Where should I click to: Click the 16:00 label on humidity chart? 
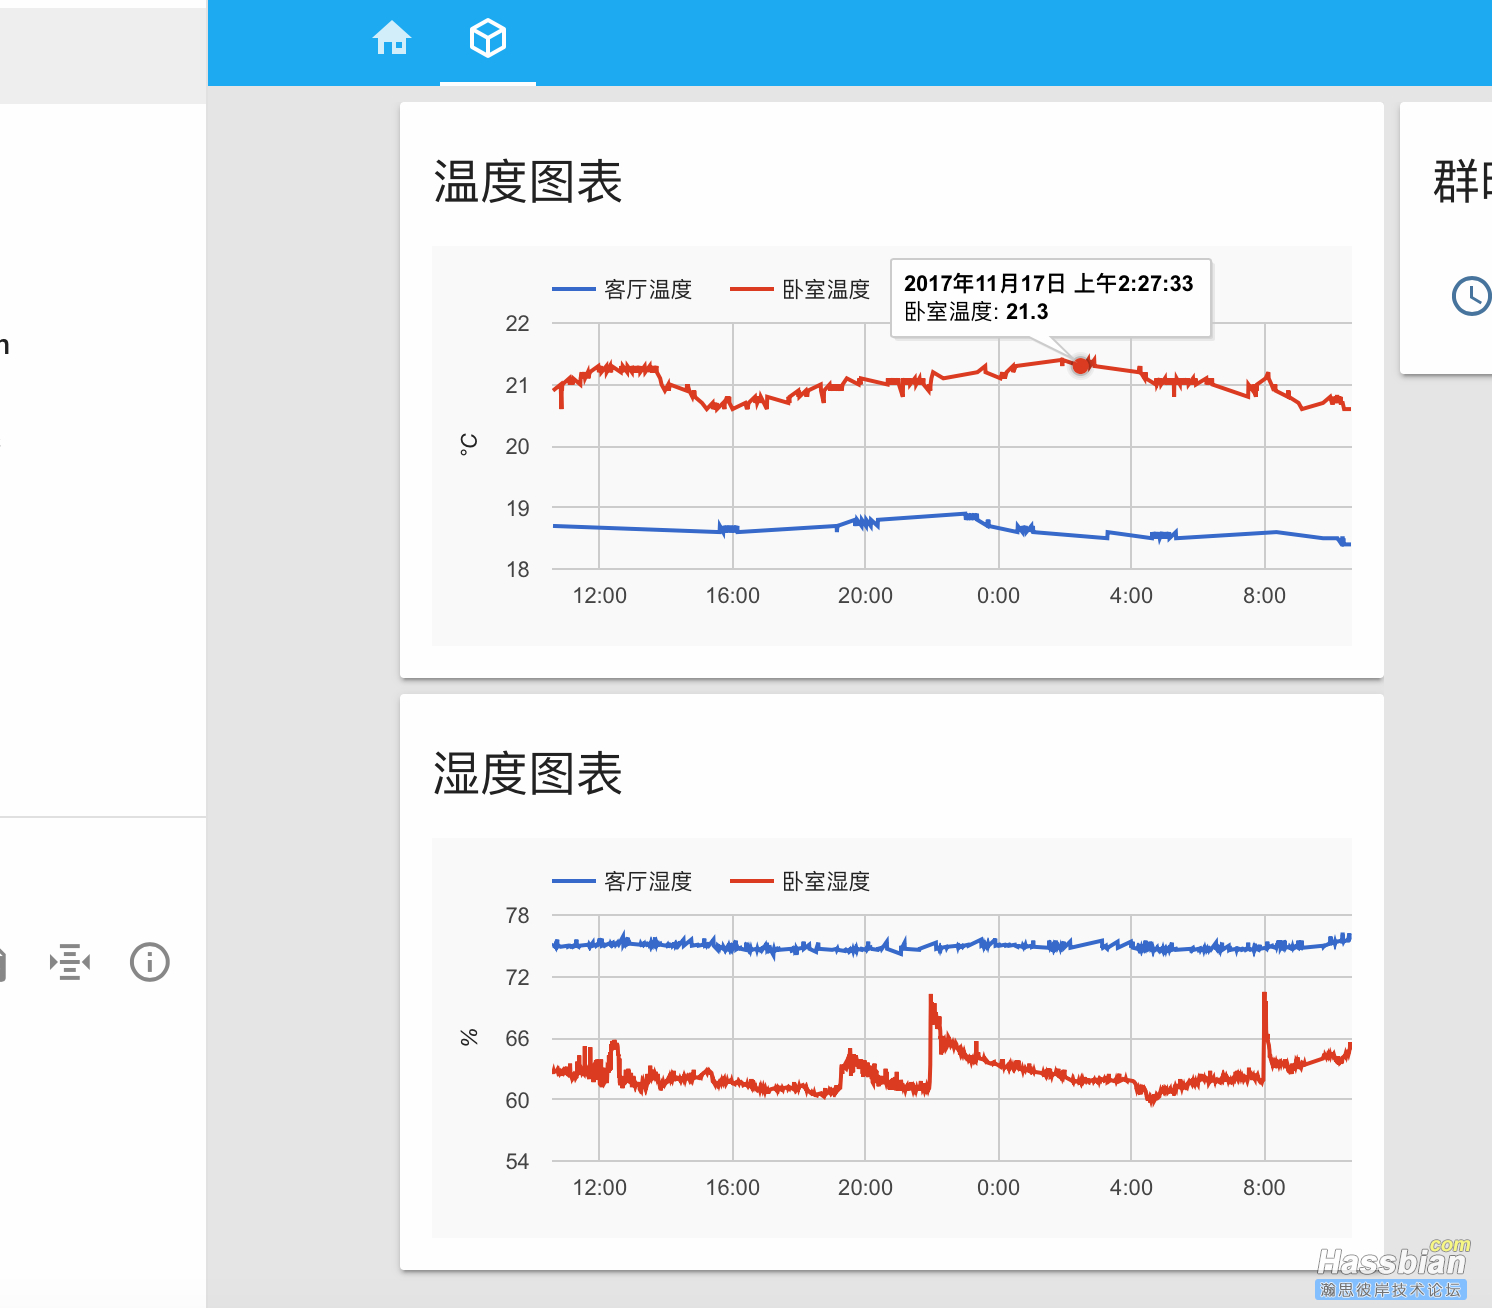[733, 1188]
